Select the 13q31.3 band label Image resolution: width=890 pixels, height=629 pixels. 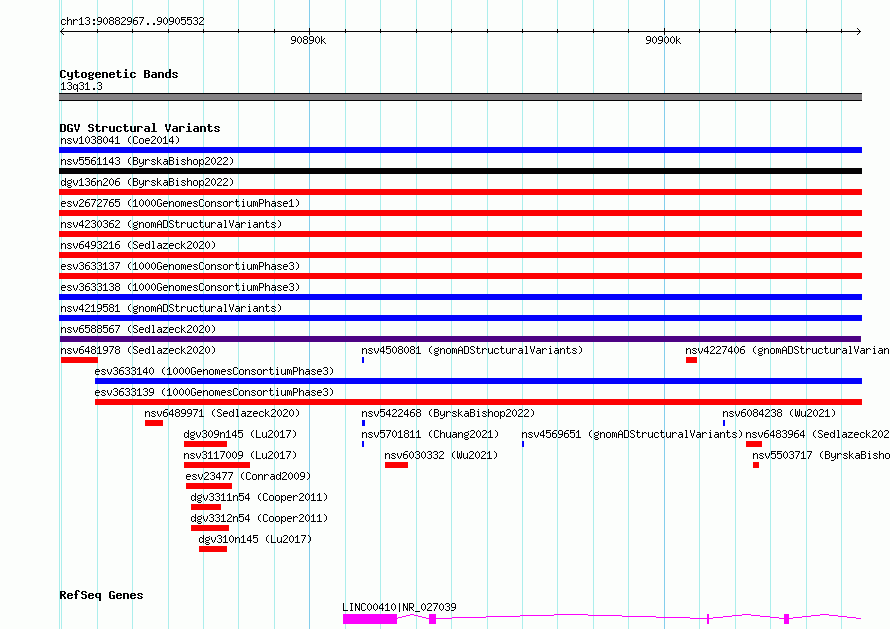81,86
